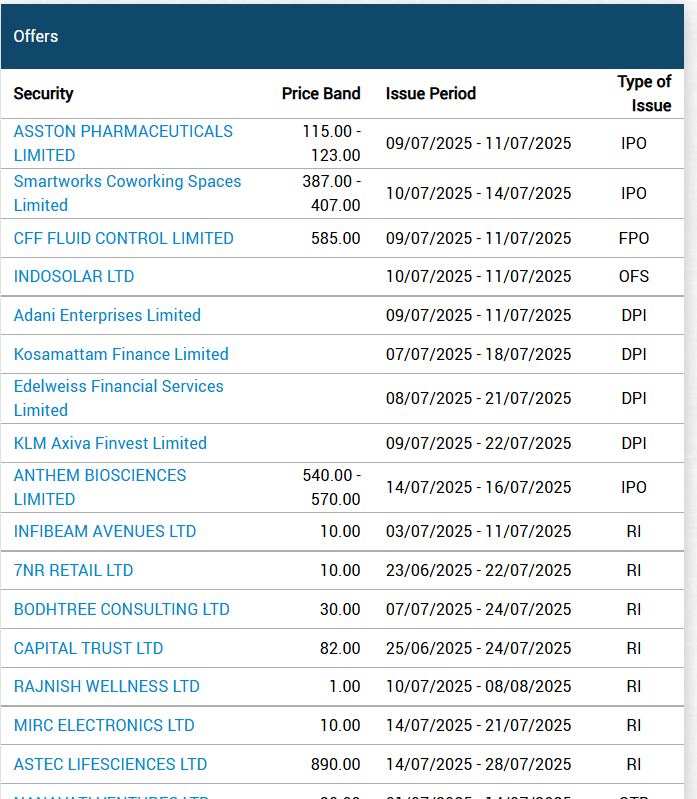
Task: Select price band 115.00 - 123.00
Action: [x=332, y=143]
